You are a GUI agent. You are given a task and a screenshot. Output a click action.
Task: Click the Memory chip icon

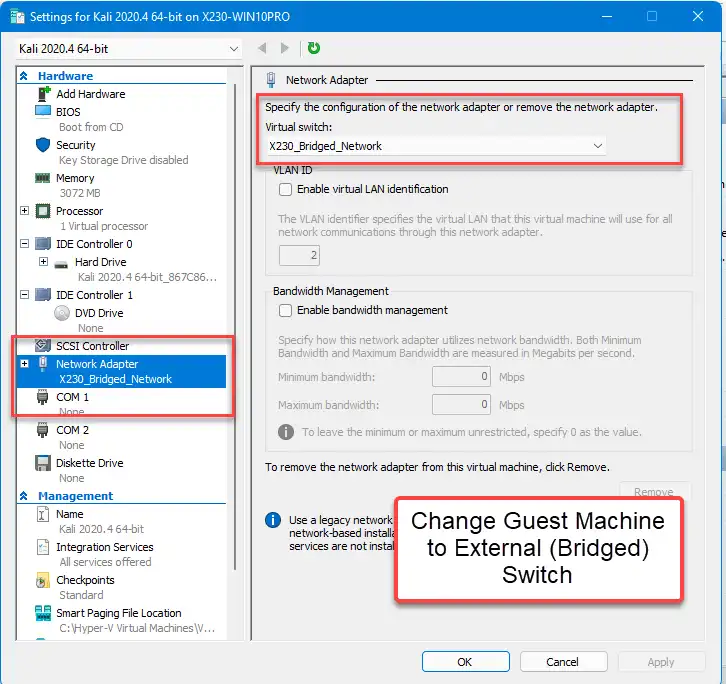43,178
